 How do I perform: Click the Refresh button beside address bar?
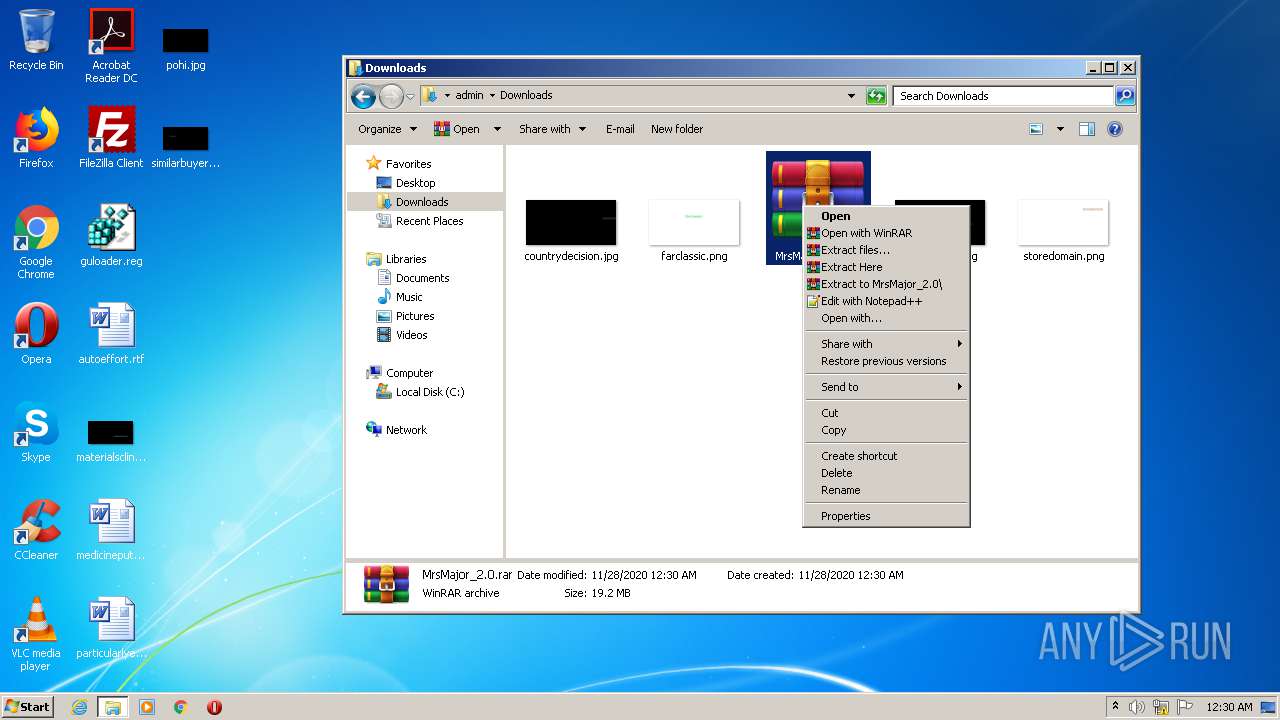coord(876,96)
